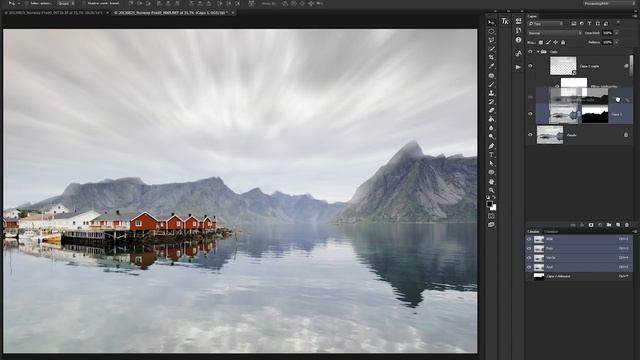Open the Opacity slider arrow
The image size is (640, 360).
pos(616,33)
